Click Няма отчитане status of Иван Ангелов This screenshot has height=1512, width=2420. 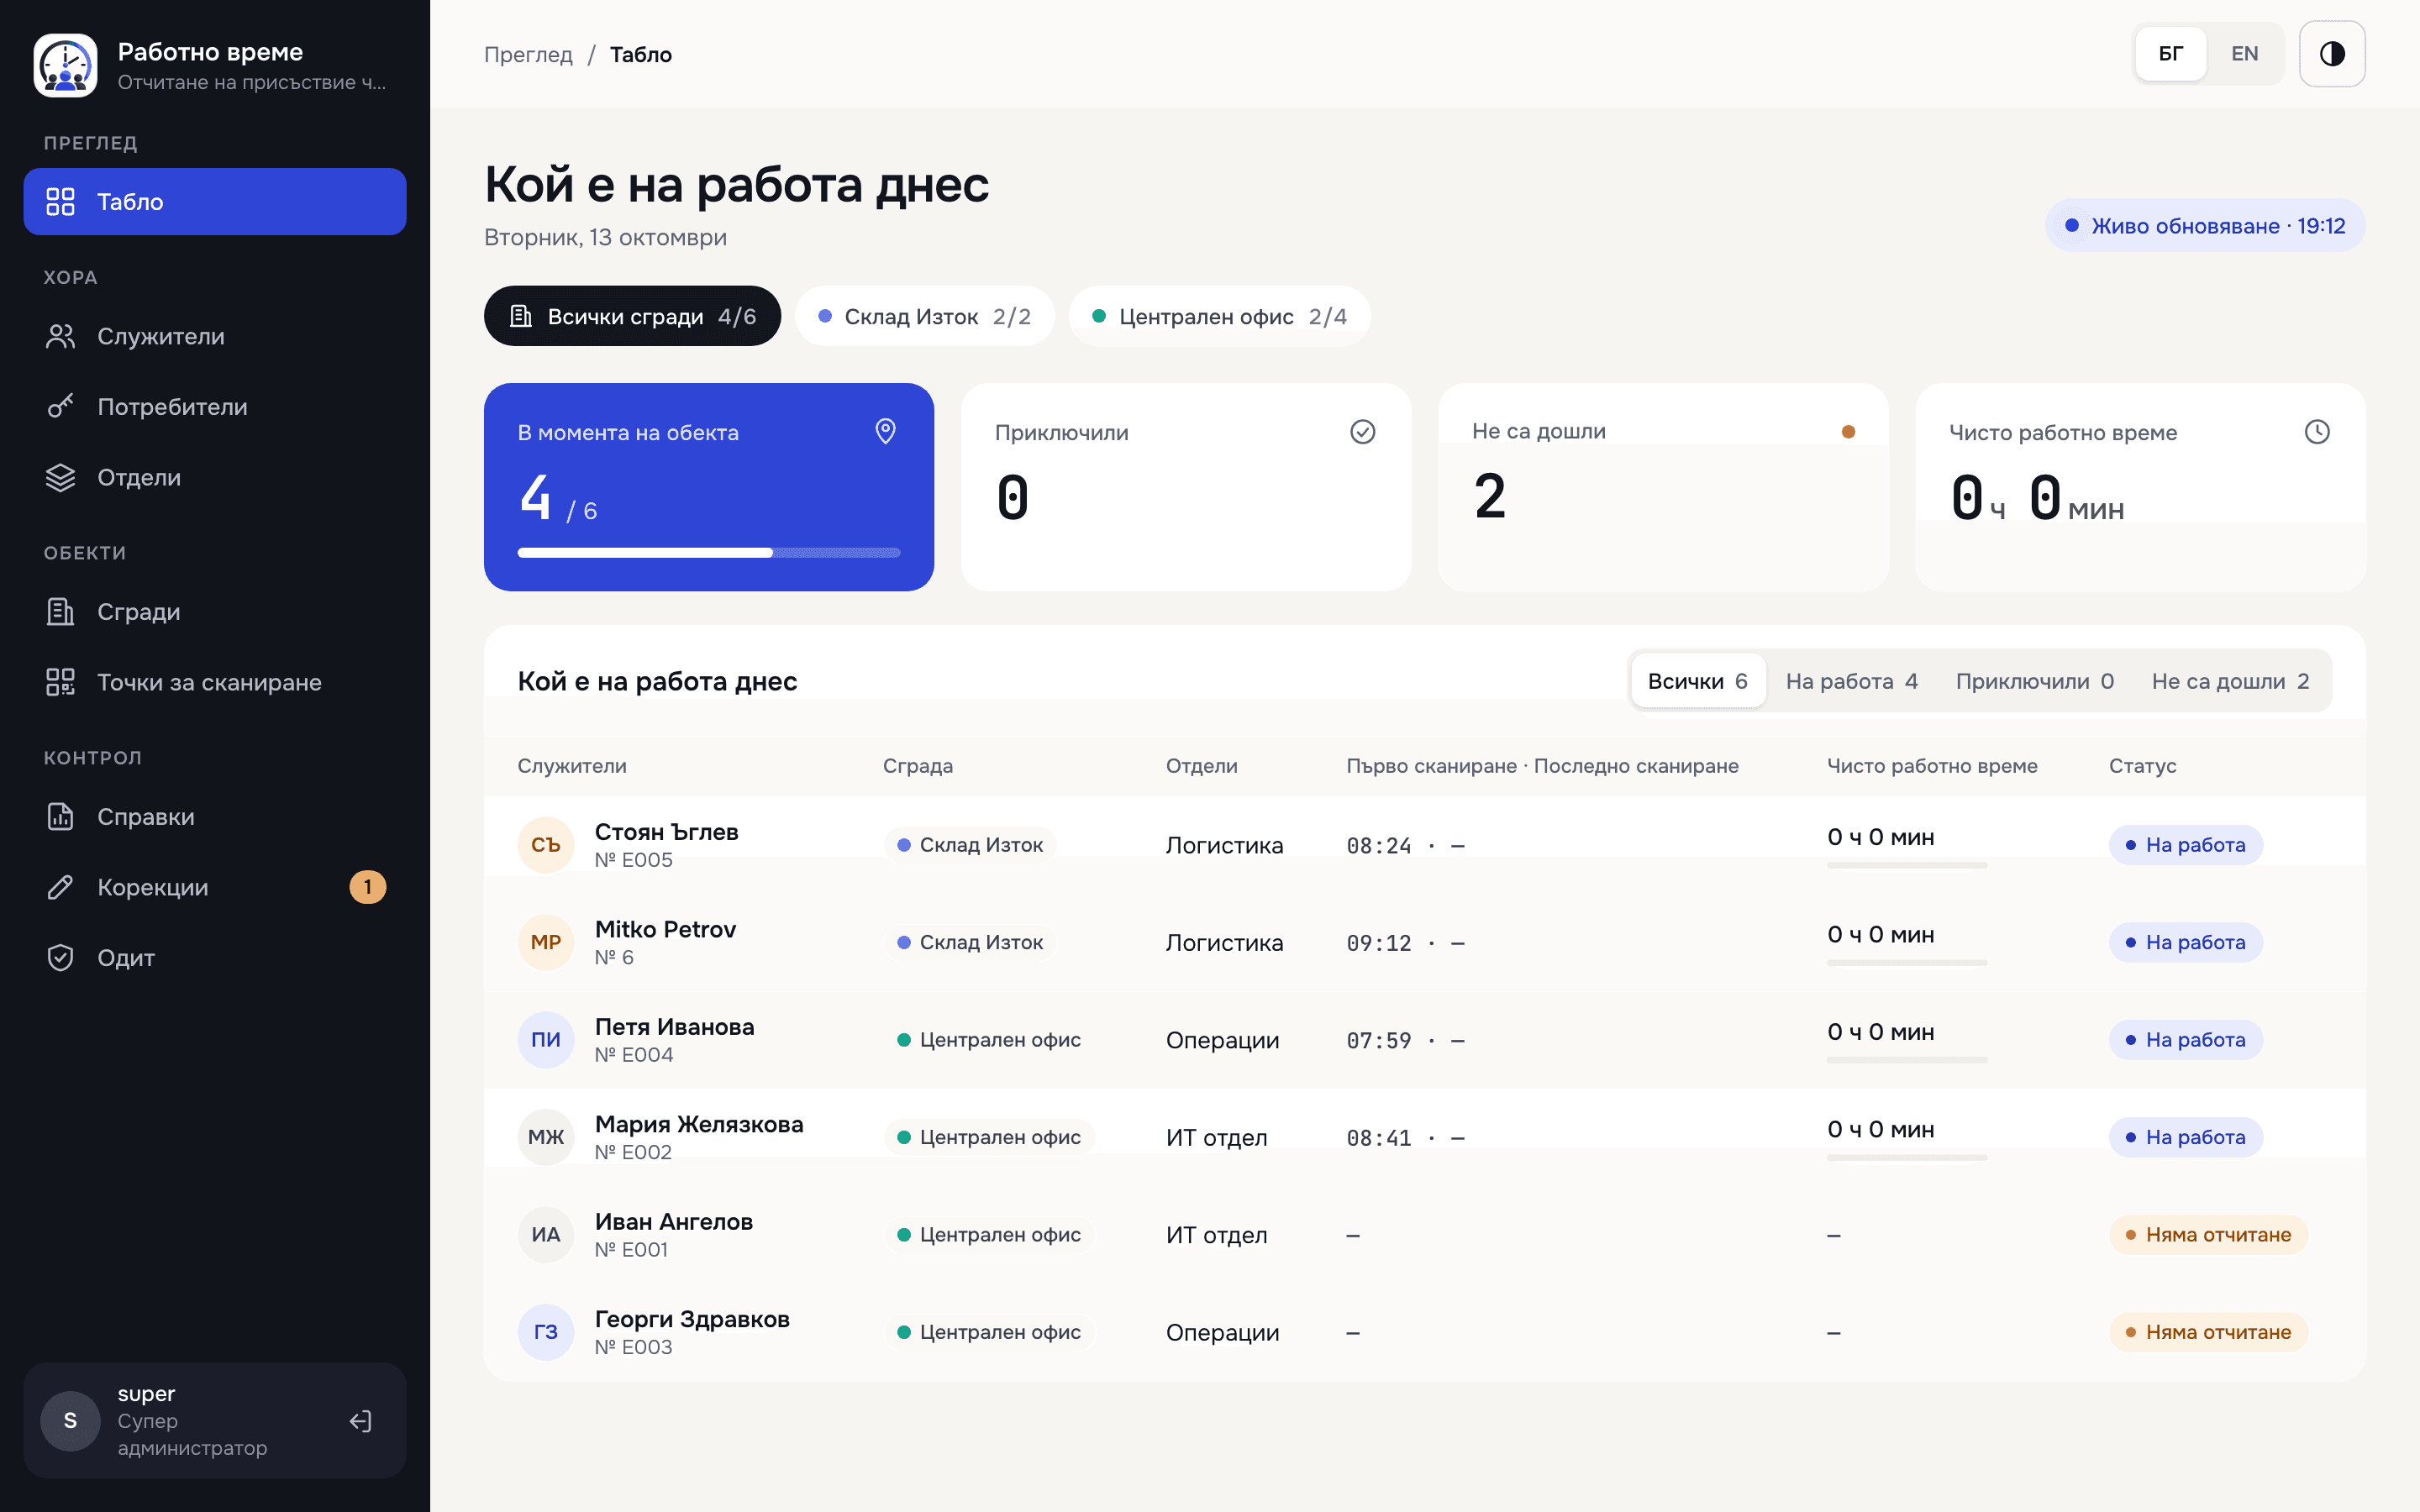pos(2208,1235)
